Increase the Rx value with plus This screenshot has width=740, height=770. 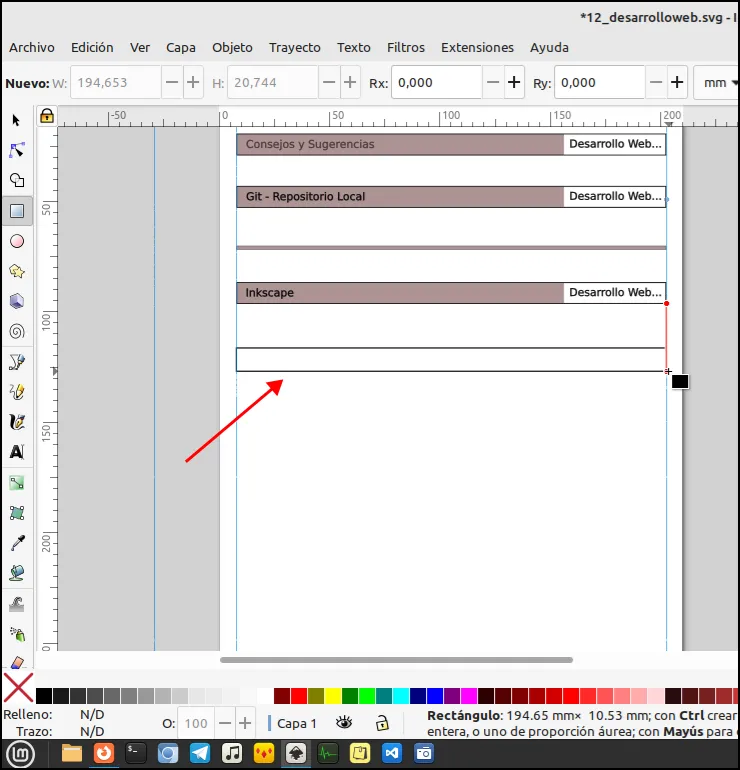[514, 82]
